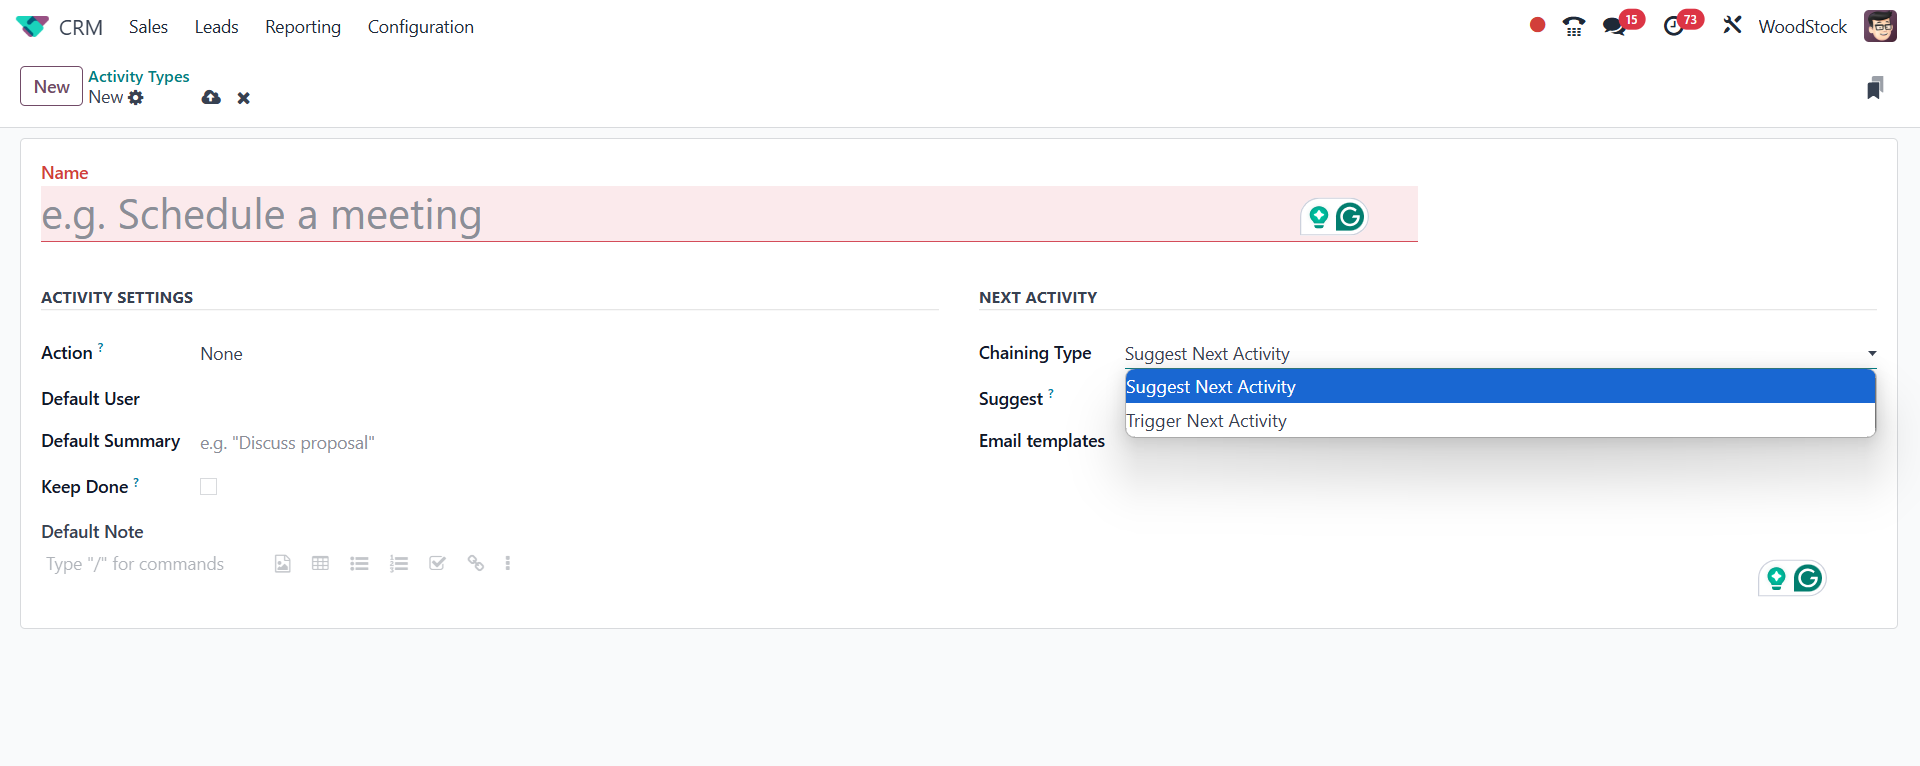Image resolution: width=1920 pixels, height=766 pixels.
Task: Click the New button
Action: (x=51, y=87)
